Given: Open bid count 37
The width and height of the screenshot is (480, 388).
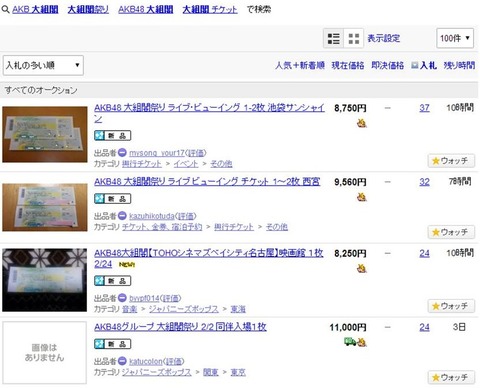Looking at the screenshot, I should [424, 108].
